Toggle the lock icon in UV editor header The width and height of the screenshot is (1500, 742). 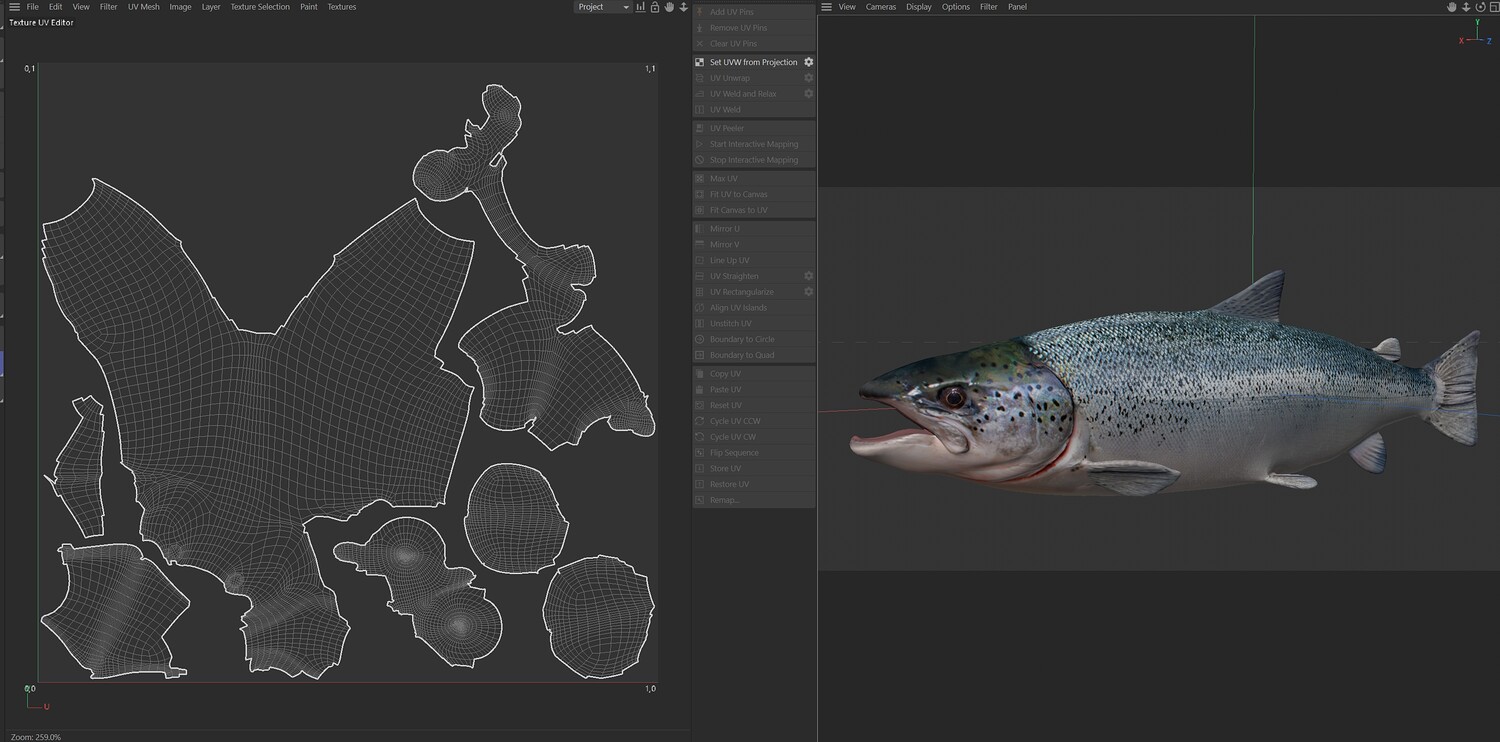pos(655,7)
